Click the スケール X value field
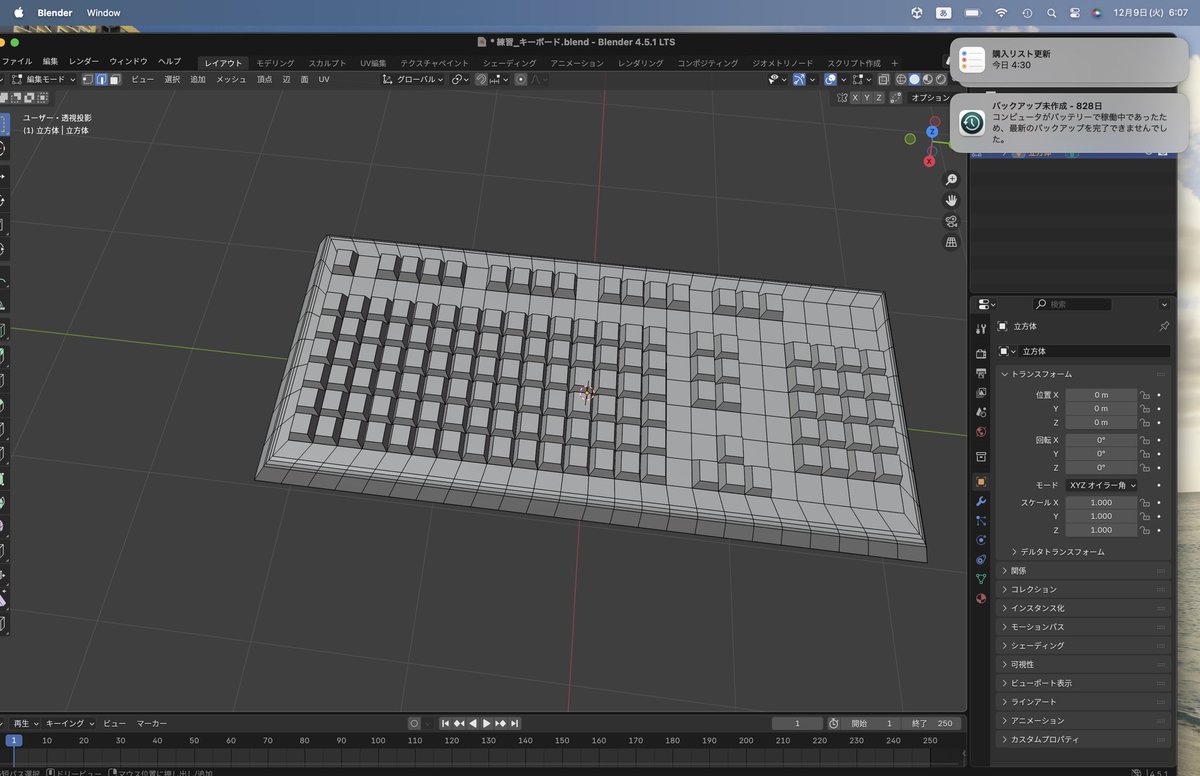The image size is (1200, 776). pyautogui.click(x=1101, y=502)
